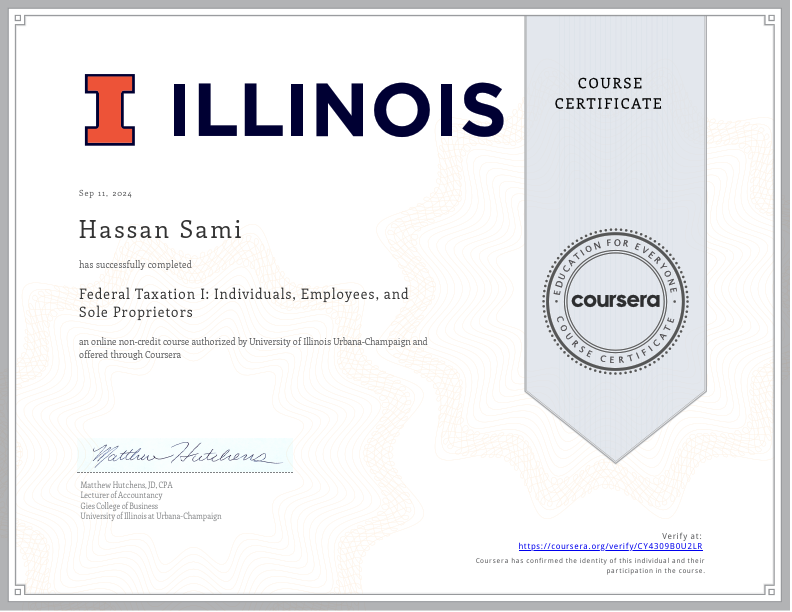Click the ILLINOIS wordmark
The width and height of the screenshot is (792, 612).
coord(338,110)
